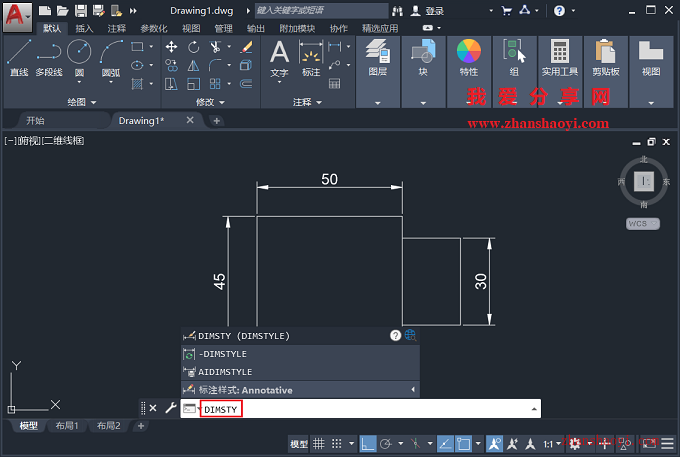Open the WCS coordinate system dropdown
680x457 pixels.
click(x=643, y=224)
